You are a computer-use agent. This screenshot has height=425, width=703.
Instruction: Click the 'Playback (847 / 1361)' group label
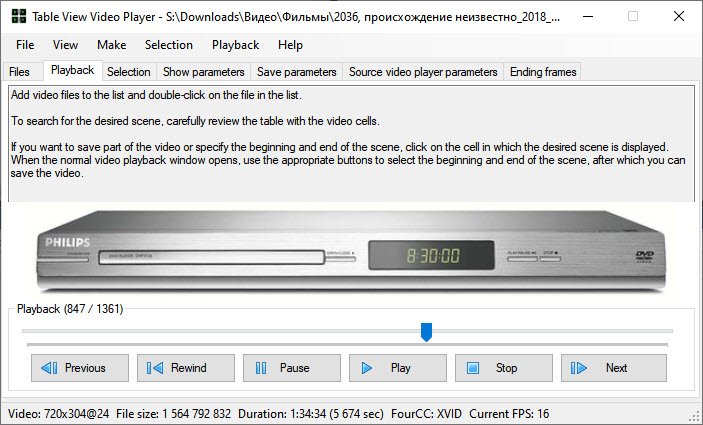(70, 309)
